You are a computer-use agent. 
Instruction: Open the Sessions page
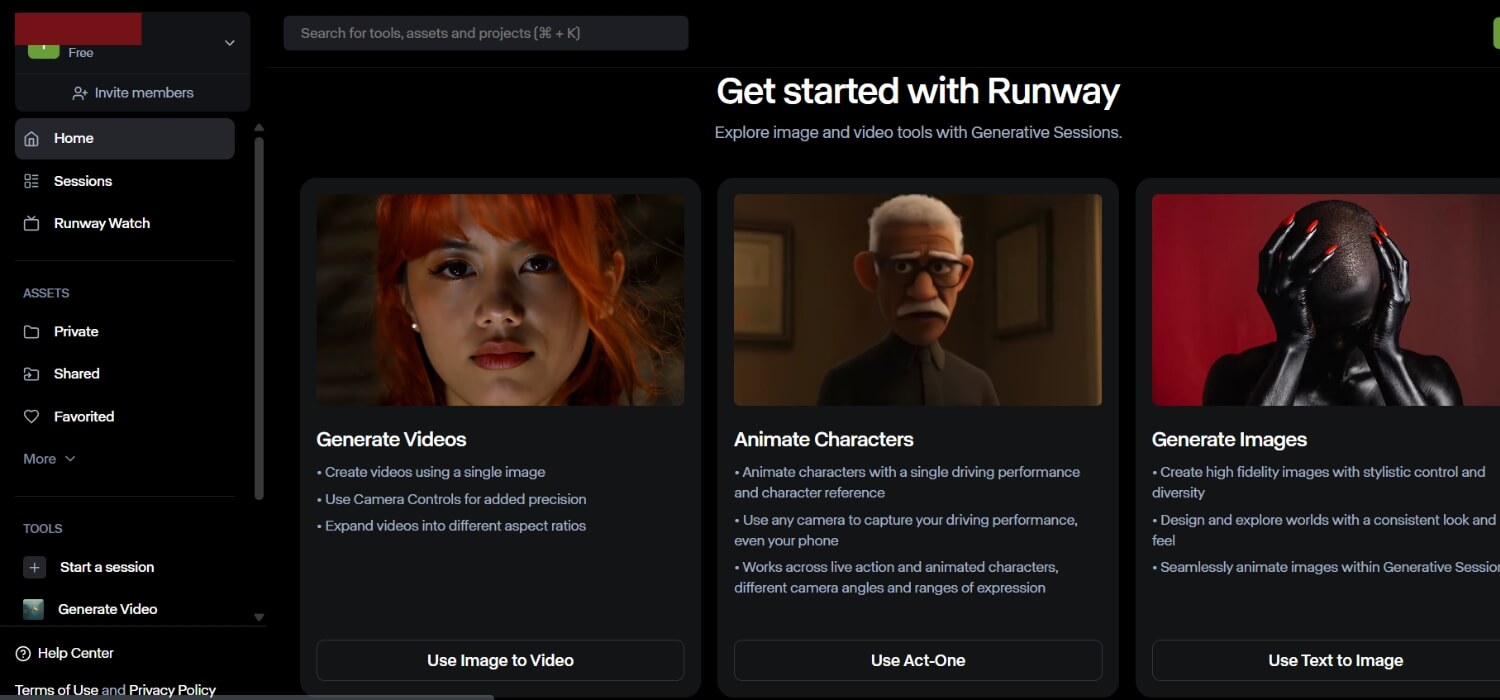[125, 181]
